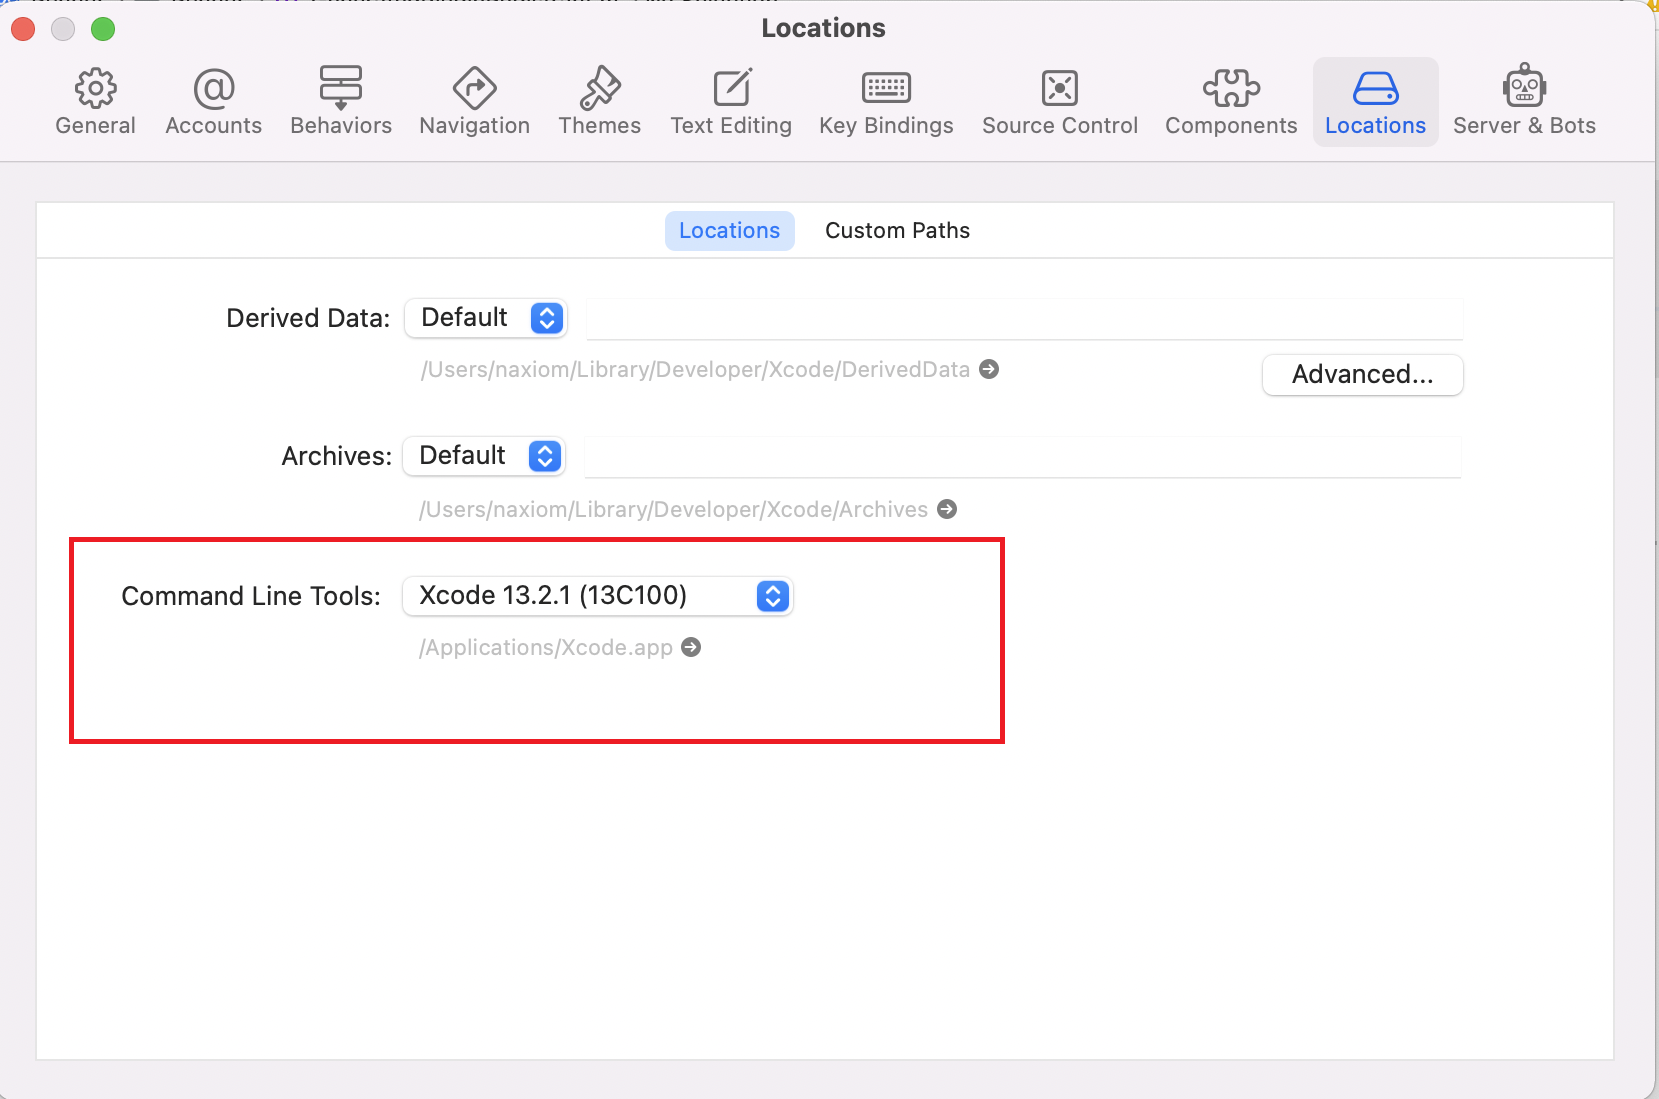This screenshot has height=1099, width=1659.
Task: Expand the Derived Data location dropdown
Action: pyautogui.click(x=486, y=318)
